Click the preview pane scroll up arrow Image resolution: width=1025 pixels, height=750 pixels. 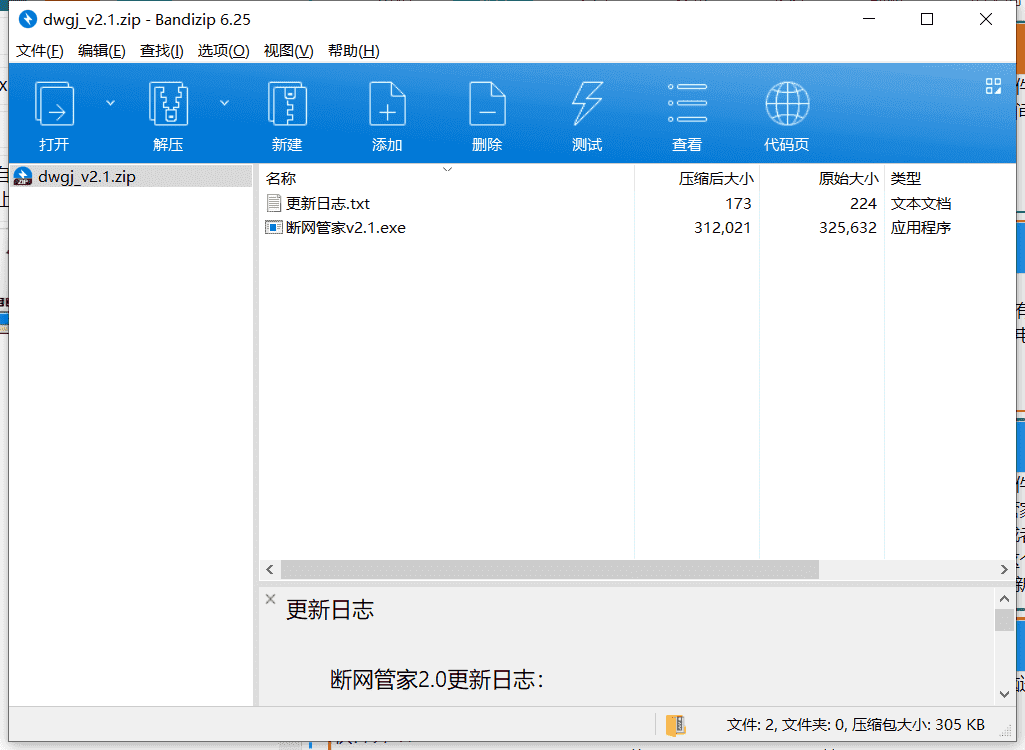pyautogui.click(x=1004, y=598)
